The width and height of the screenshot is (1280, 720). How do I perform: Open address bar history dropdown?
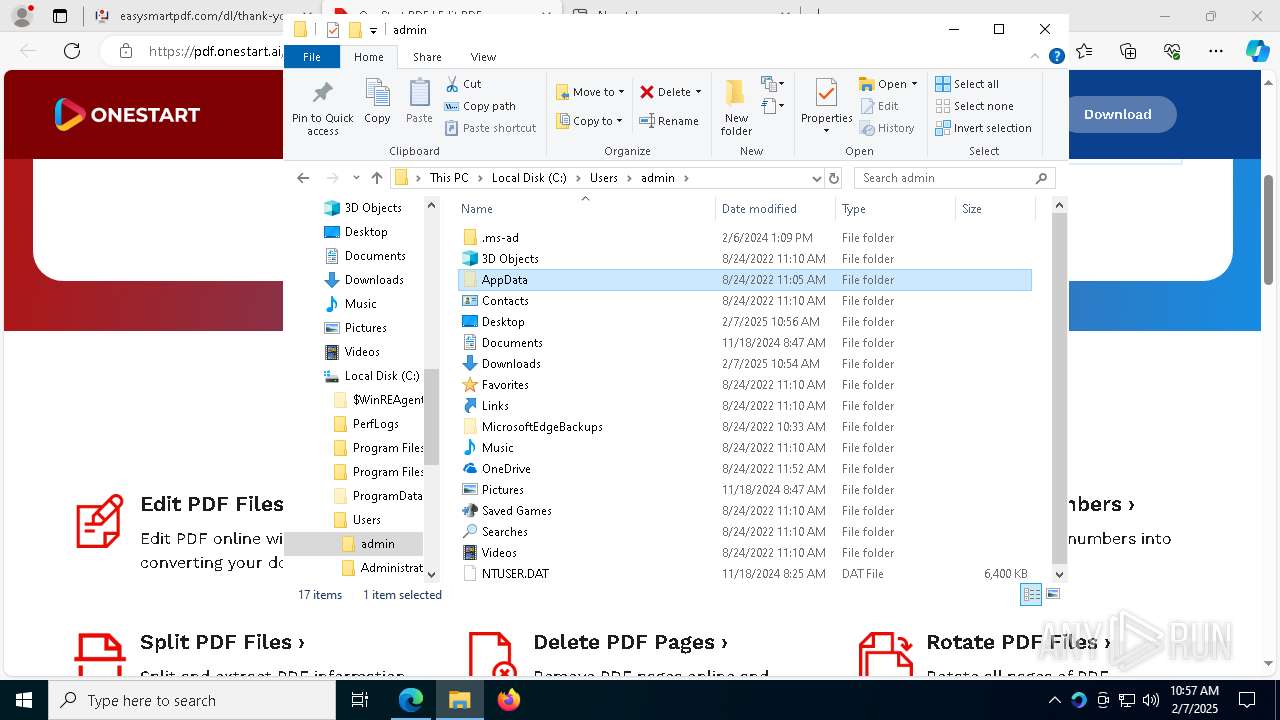(817, 178)
